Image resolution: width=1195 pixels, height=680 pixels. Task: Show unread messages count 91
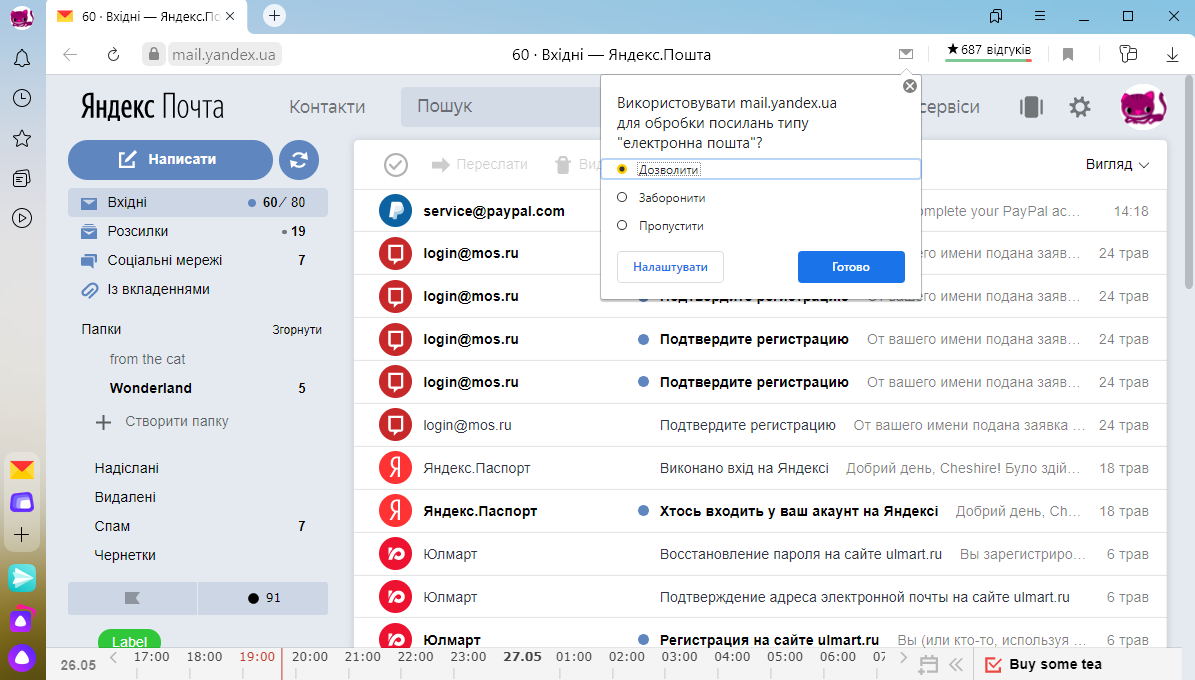263,598
